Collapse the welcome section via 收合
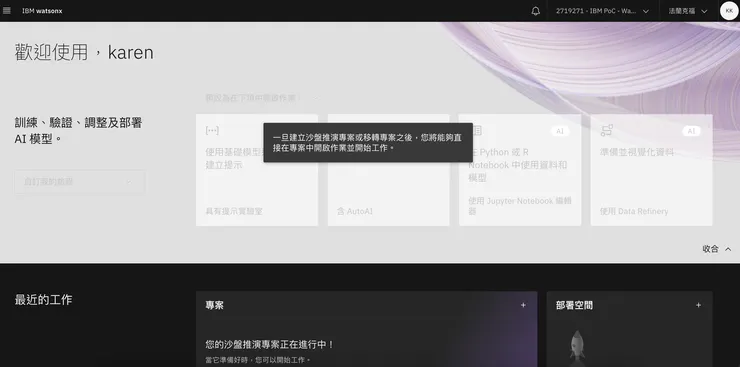 [x=710, y=249]
